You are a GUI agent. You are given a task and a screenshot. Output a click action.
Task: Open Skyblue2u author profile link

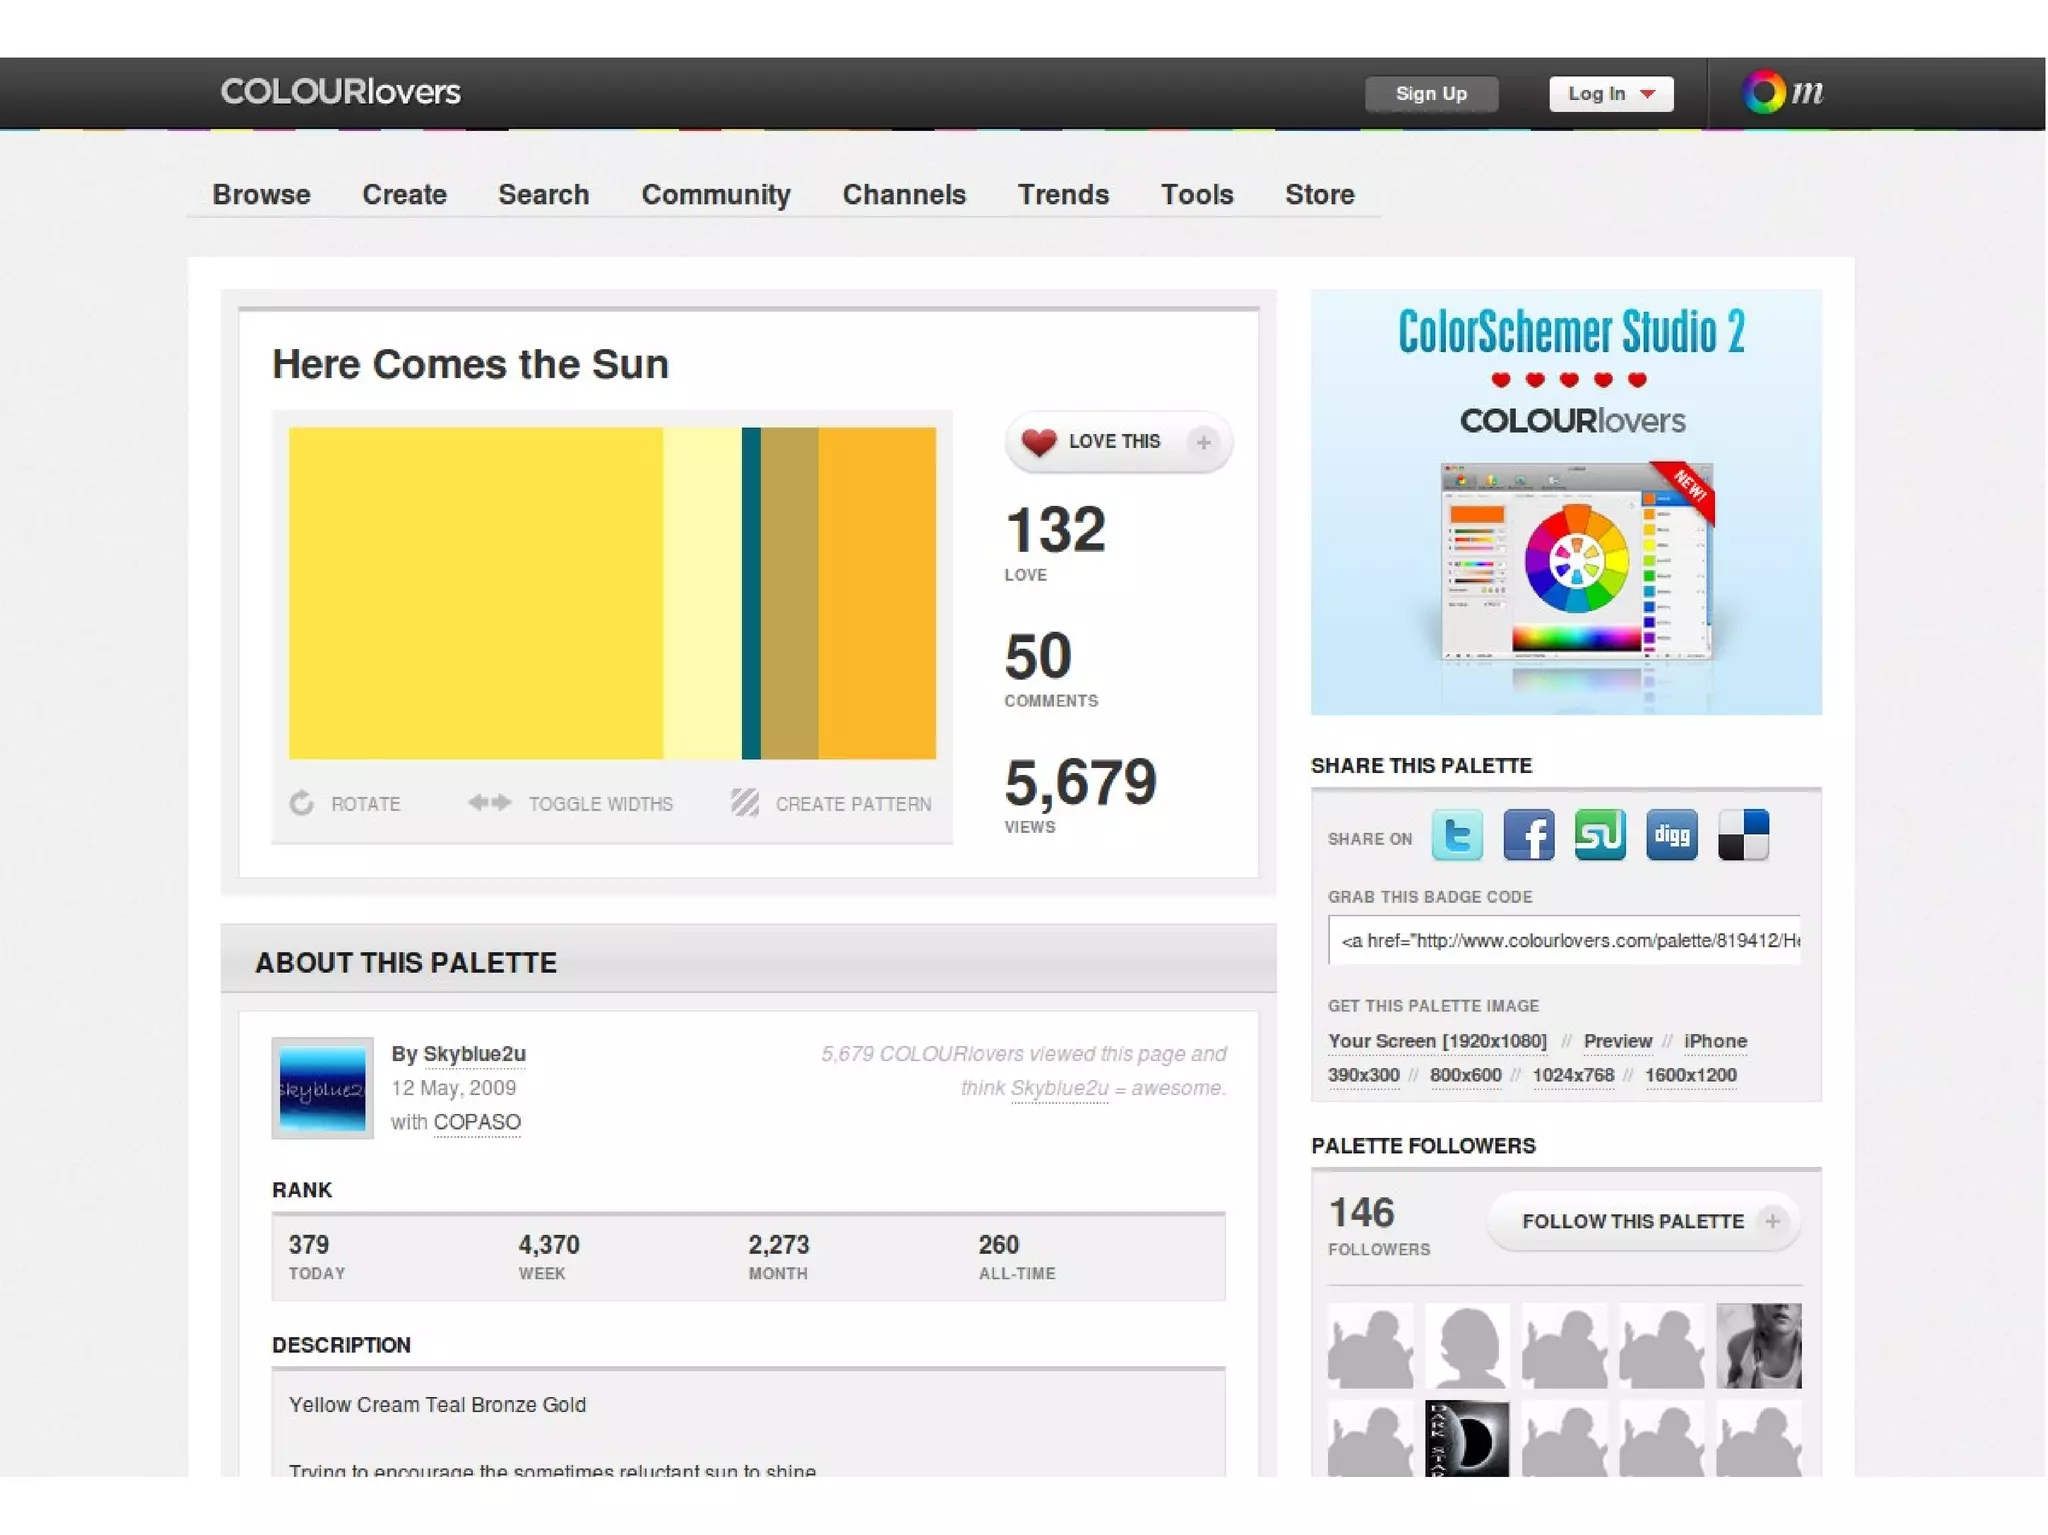(474, 1053)
